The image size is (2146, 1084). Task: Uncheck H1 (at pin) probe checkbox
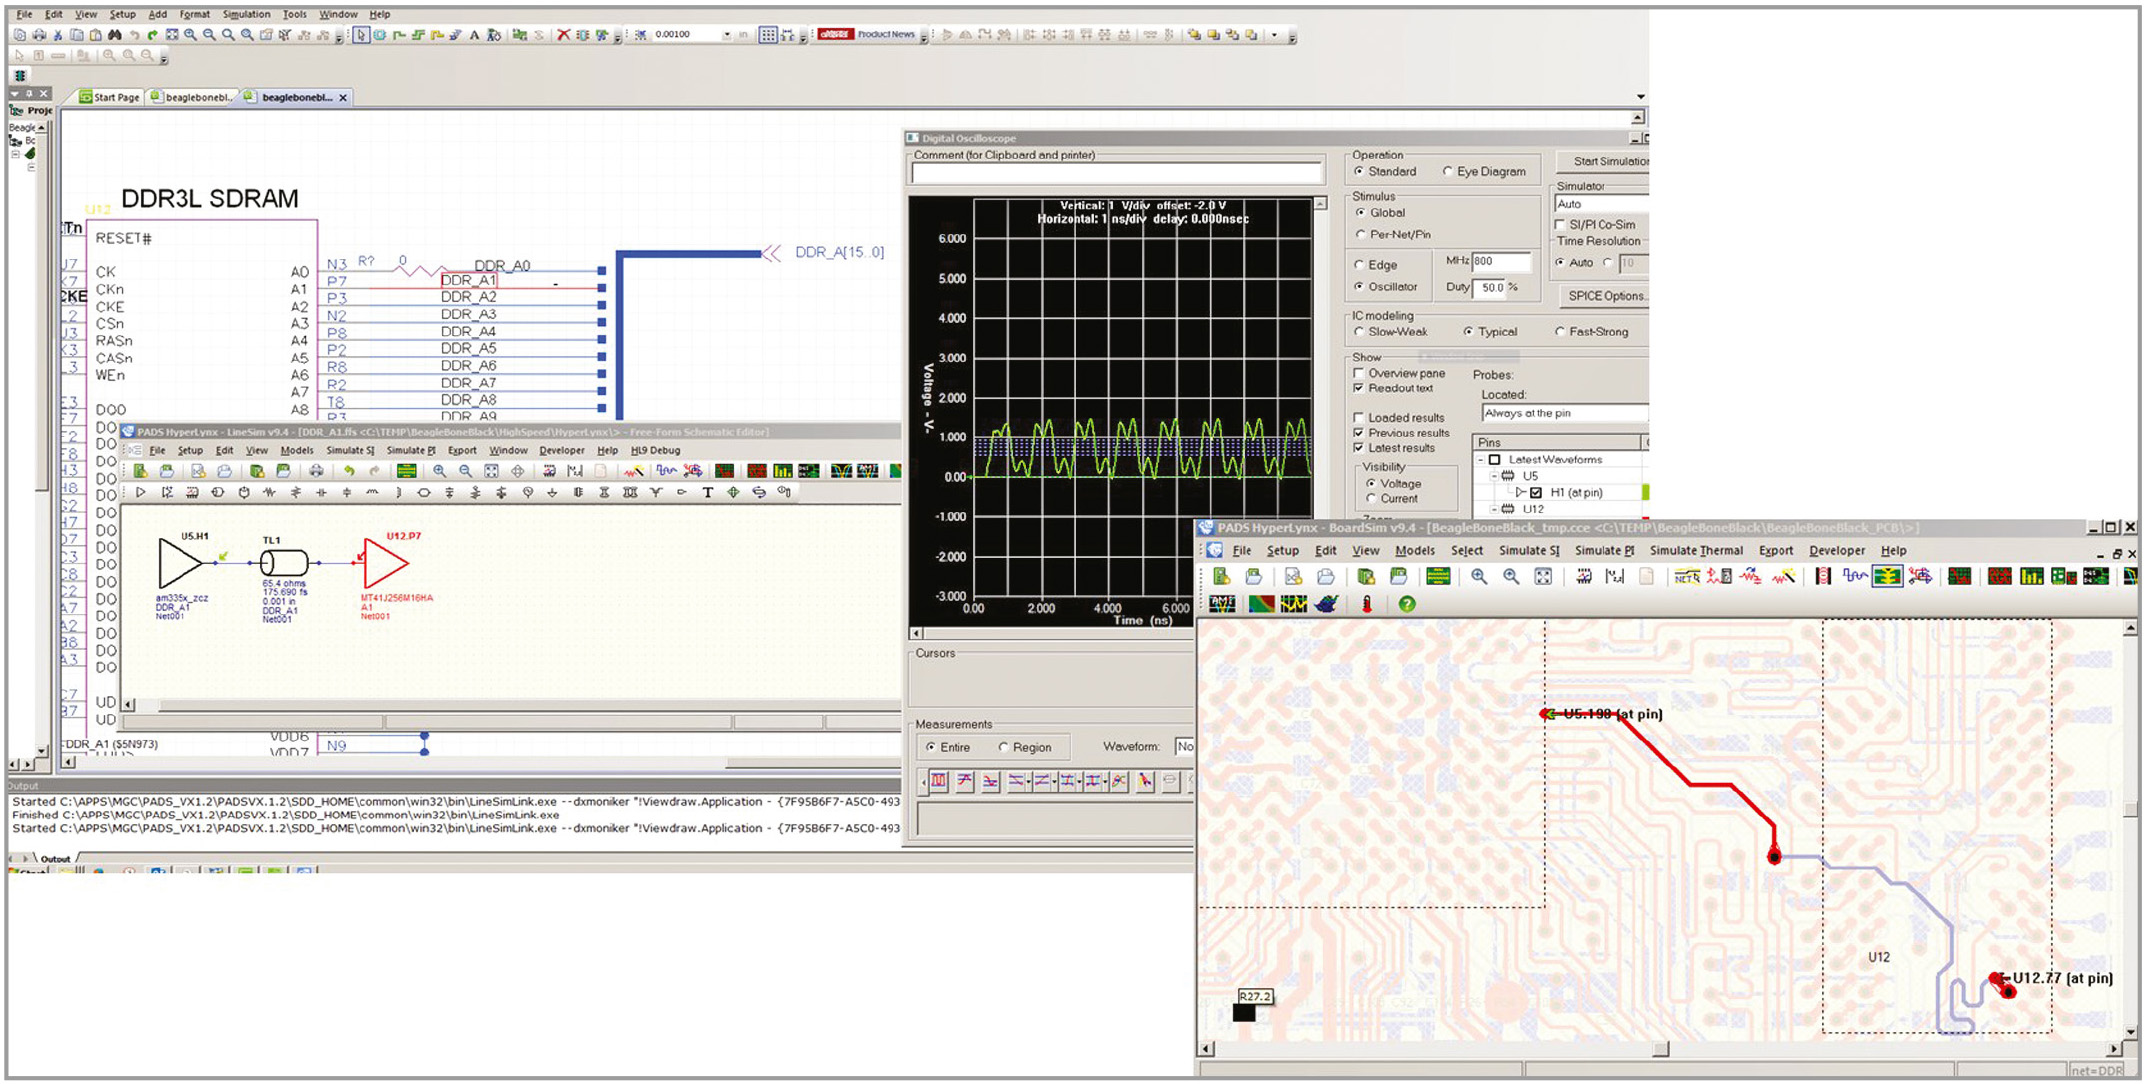(x=1536, y=493)
